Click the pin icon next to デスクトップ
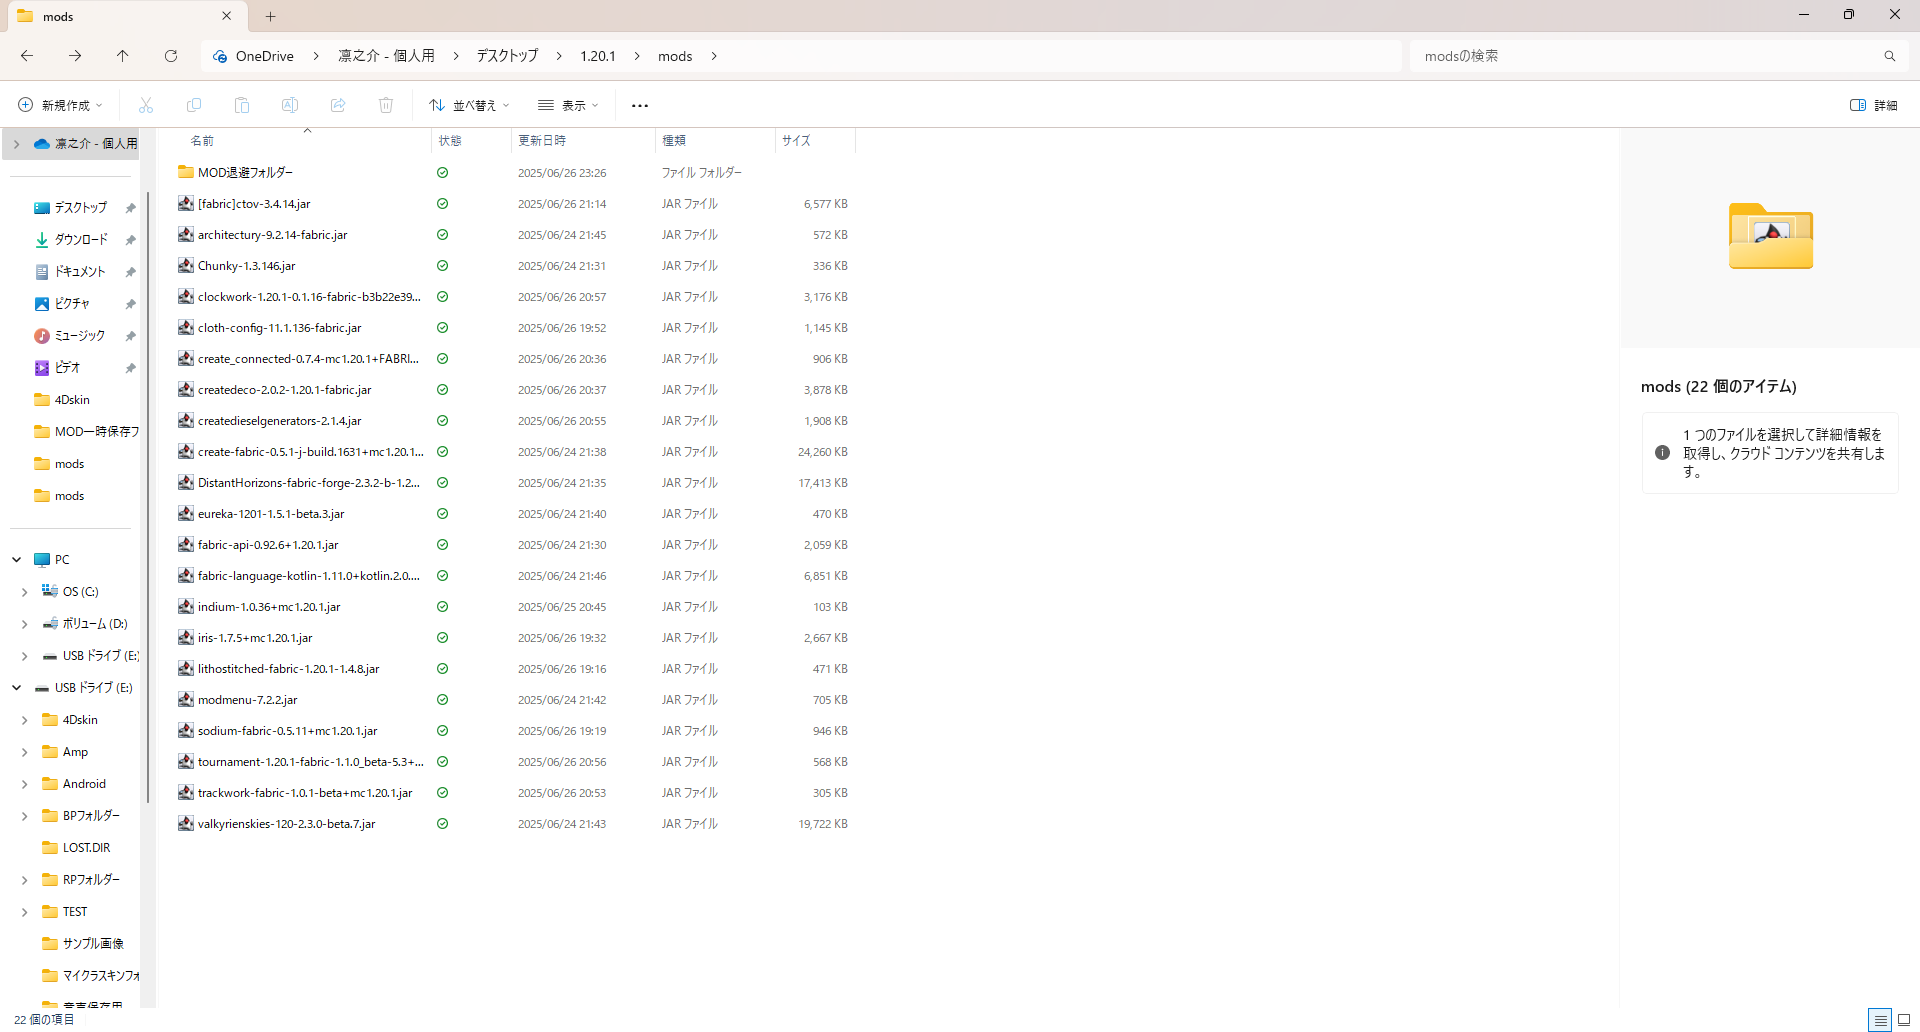 (130, 208)
